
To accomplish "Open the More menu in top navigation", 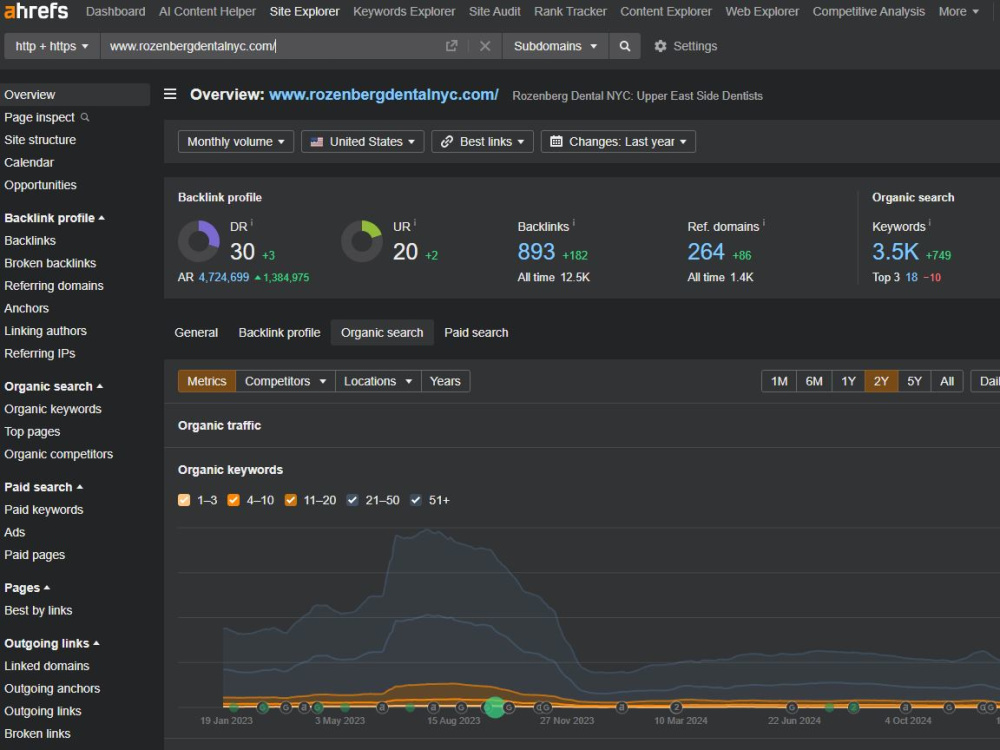I will point(959,11).
